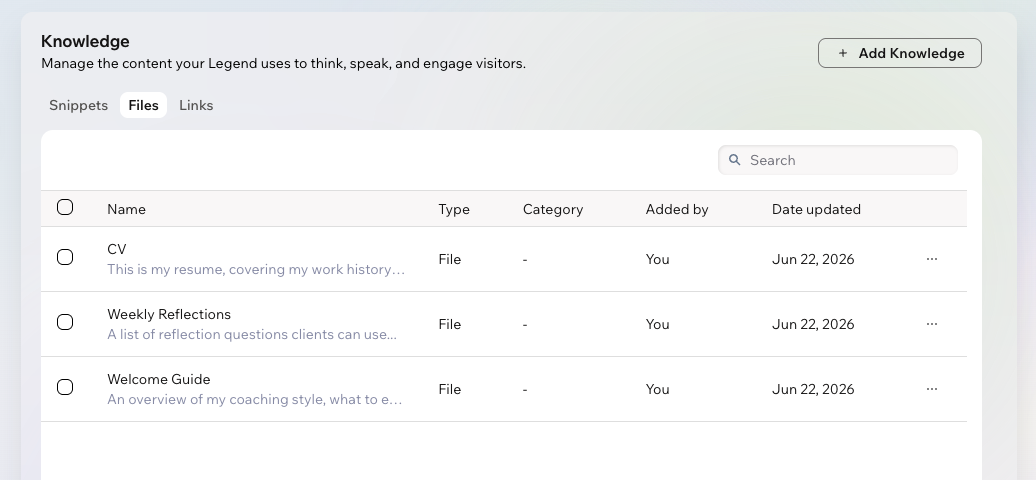Click the coaching style description text
The image size is (1036, 480).
tap(254, 399)
